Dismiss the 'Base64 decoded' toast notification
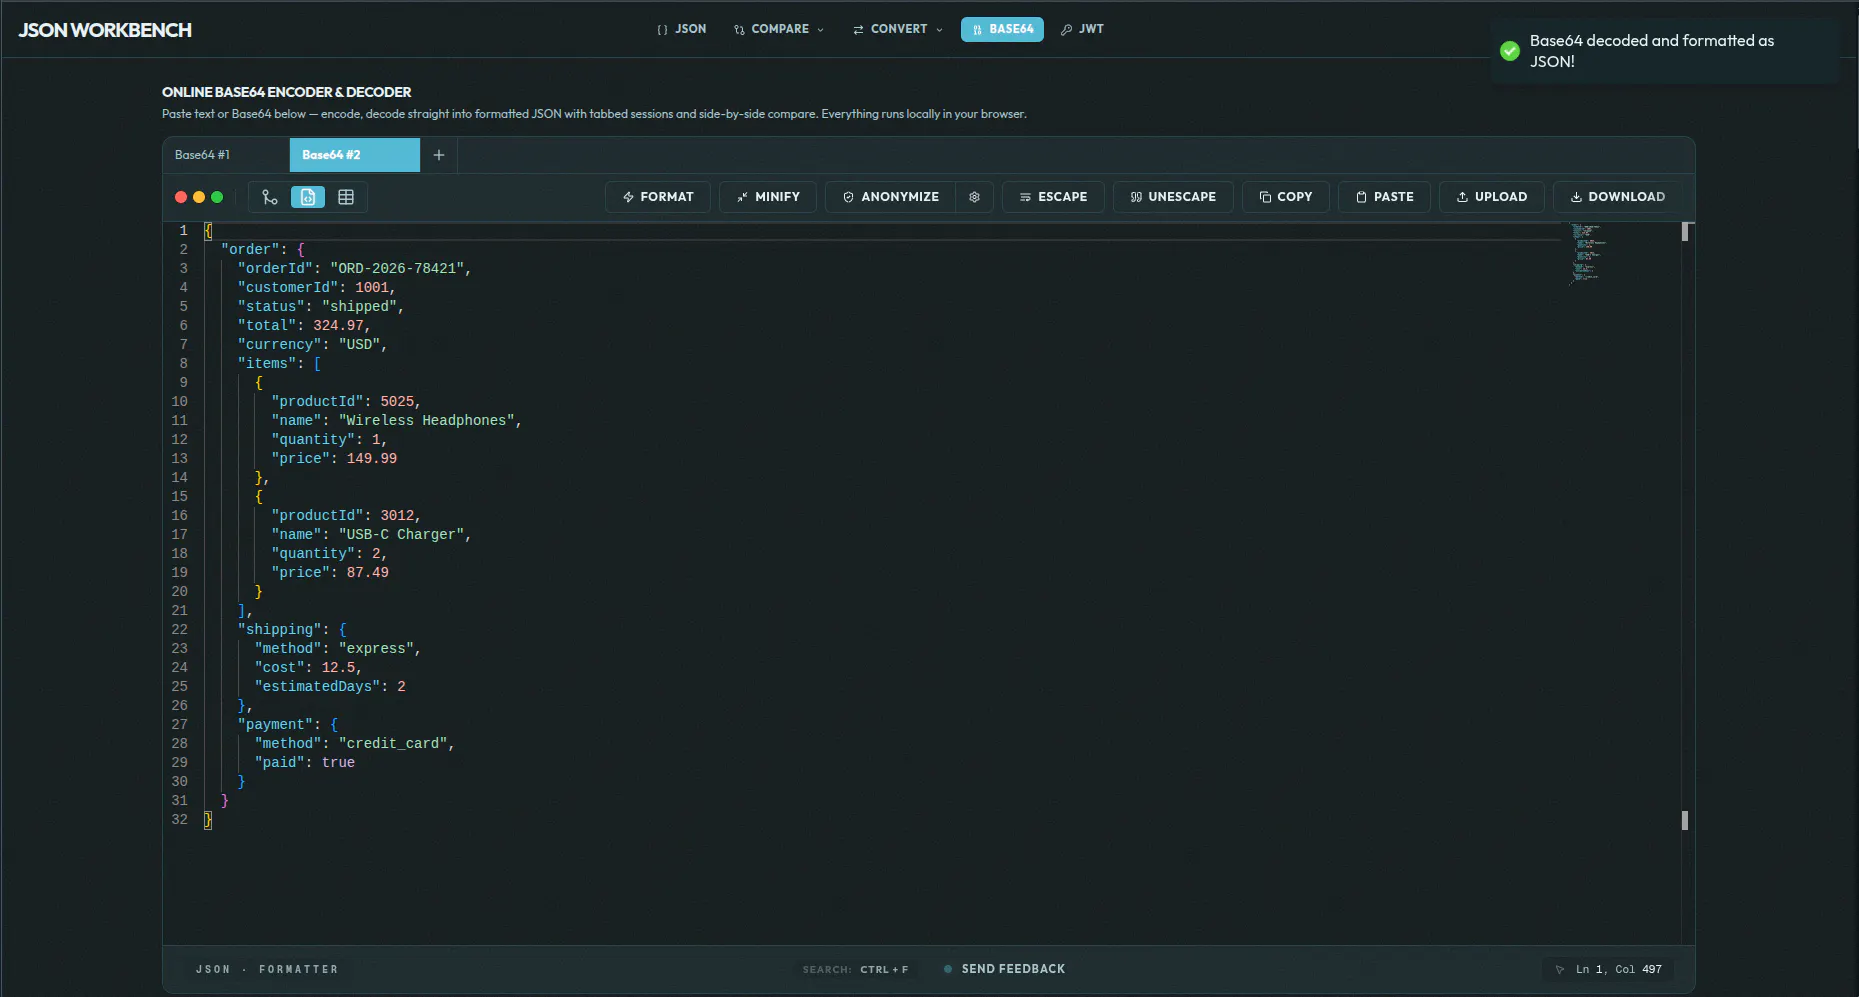Screen dimensions: 1859x997 pyautogui.click(x=1665, y=51)
